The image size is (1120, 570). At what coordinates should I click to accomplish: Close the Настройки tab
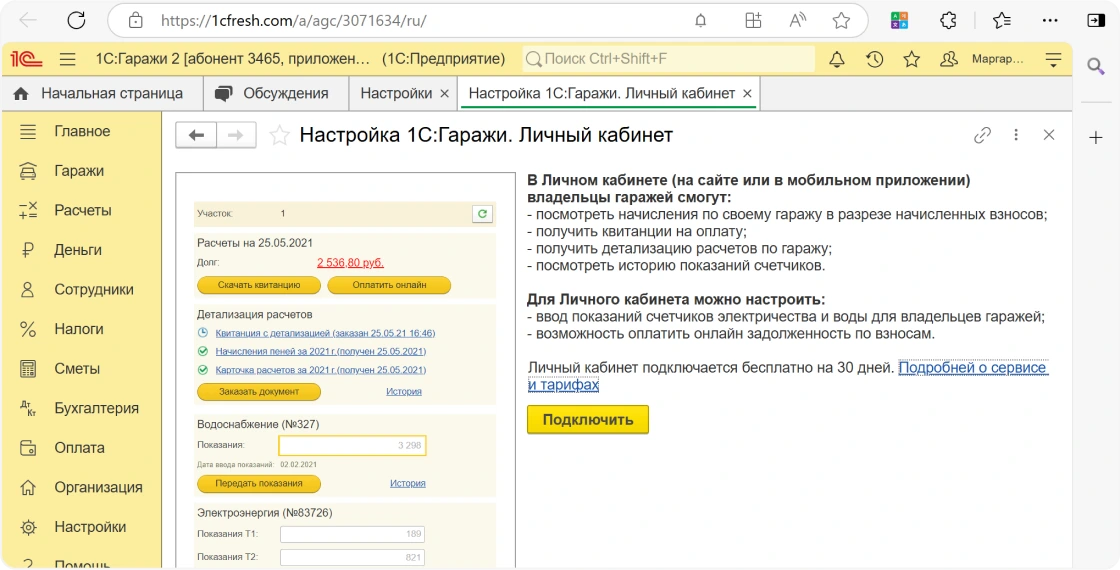(x=444, y=94)
